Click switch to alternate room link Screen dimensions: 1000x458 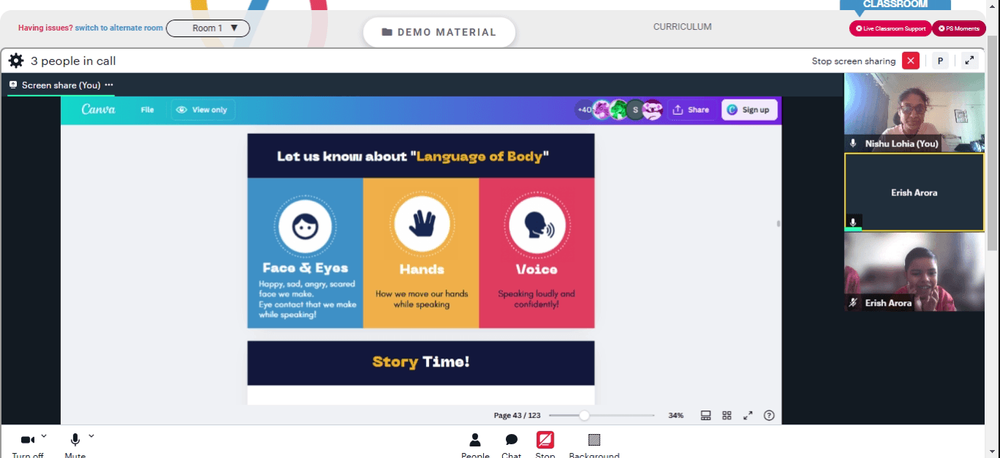119,28
